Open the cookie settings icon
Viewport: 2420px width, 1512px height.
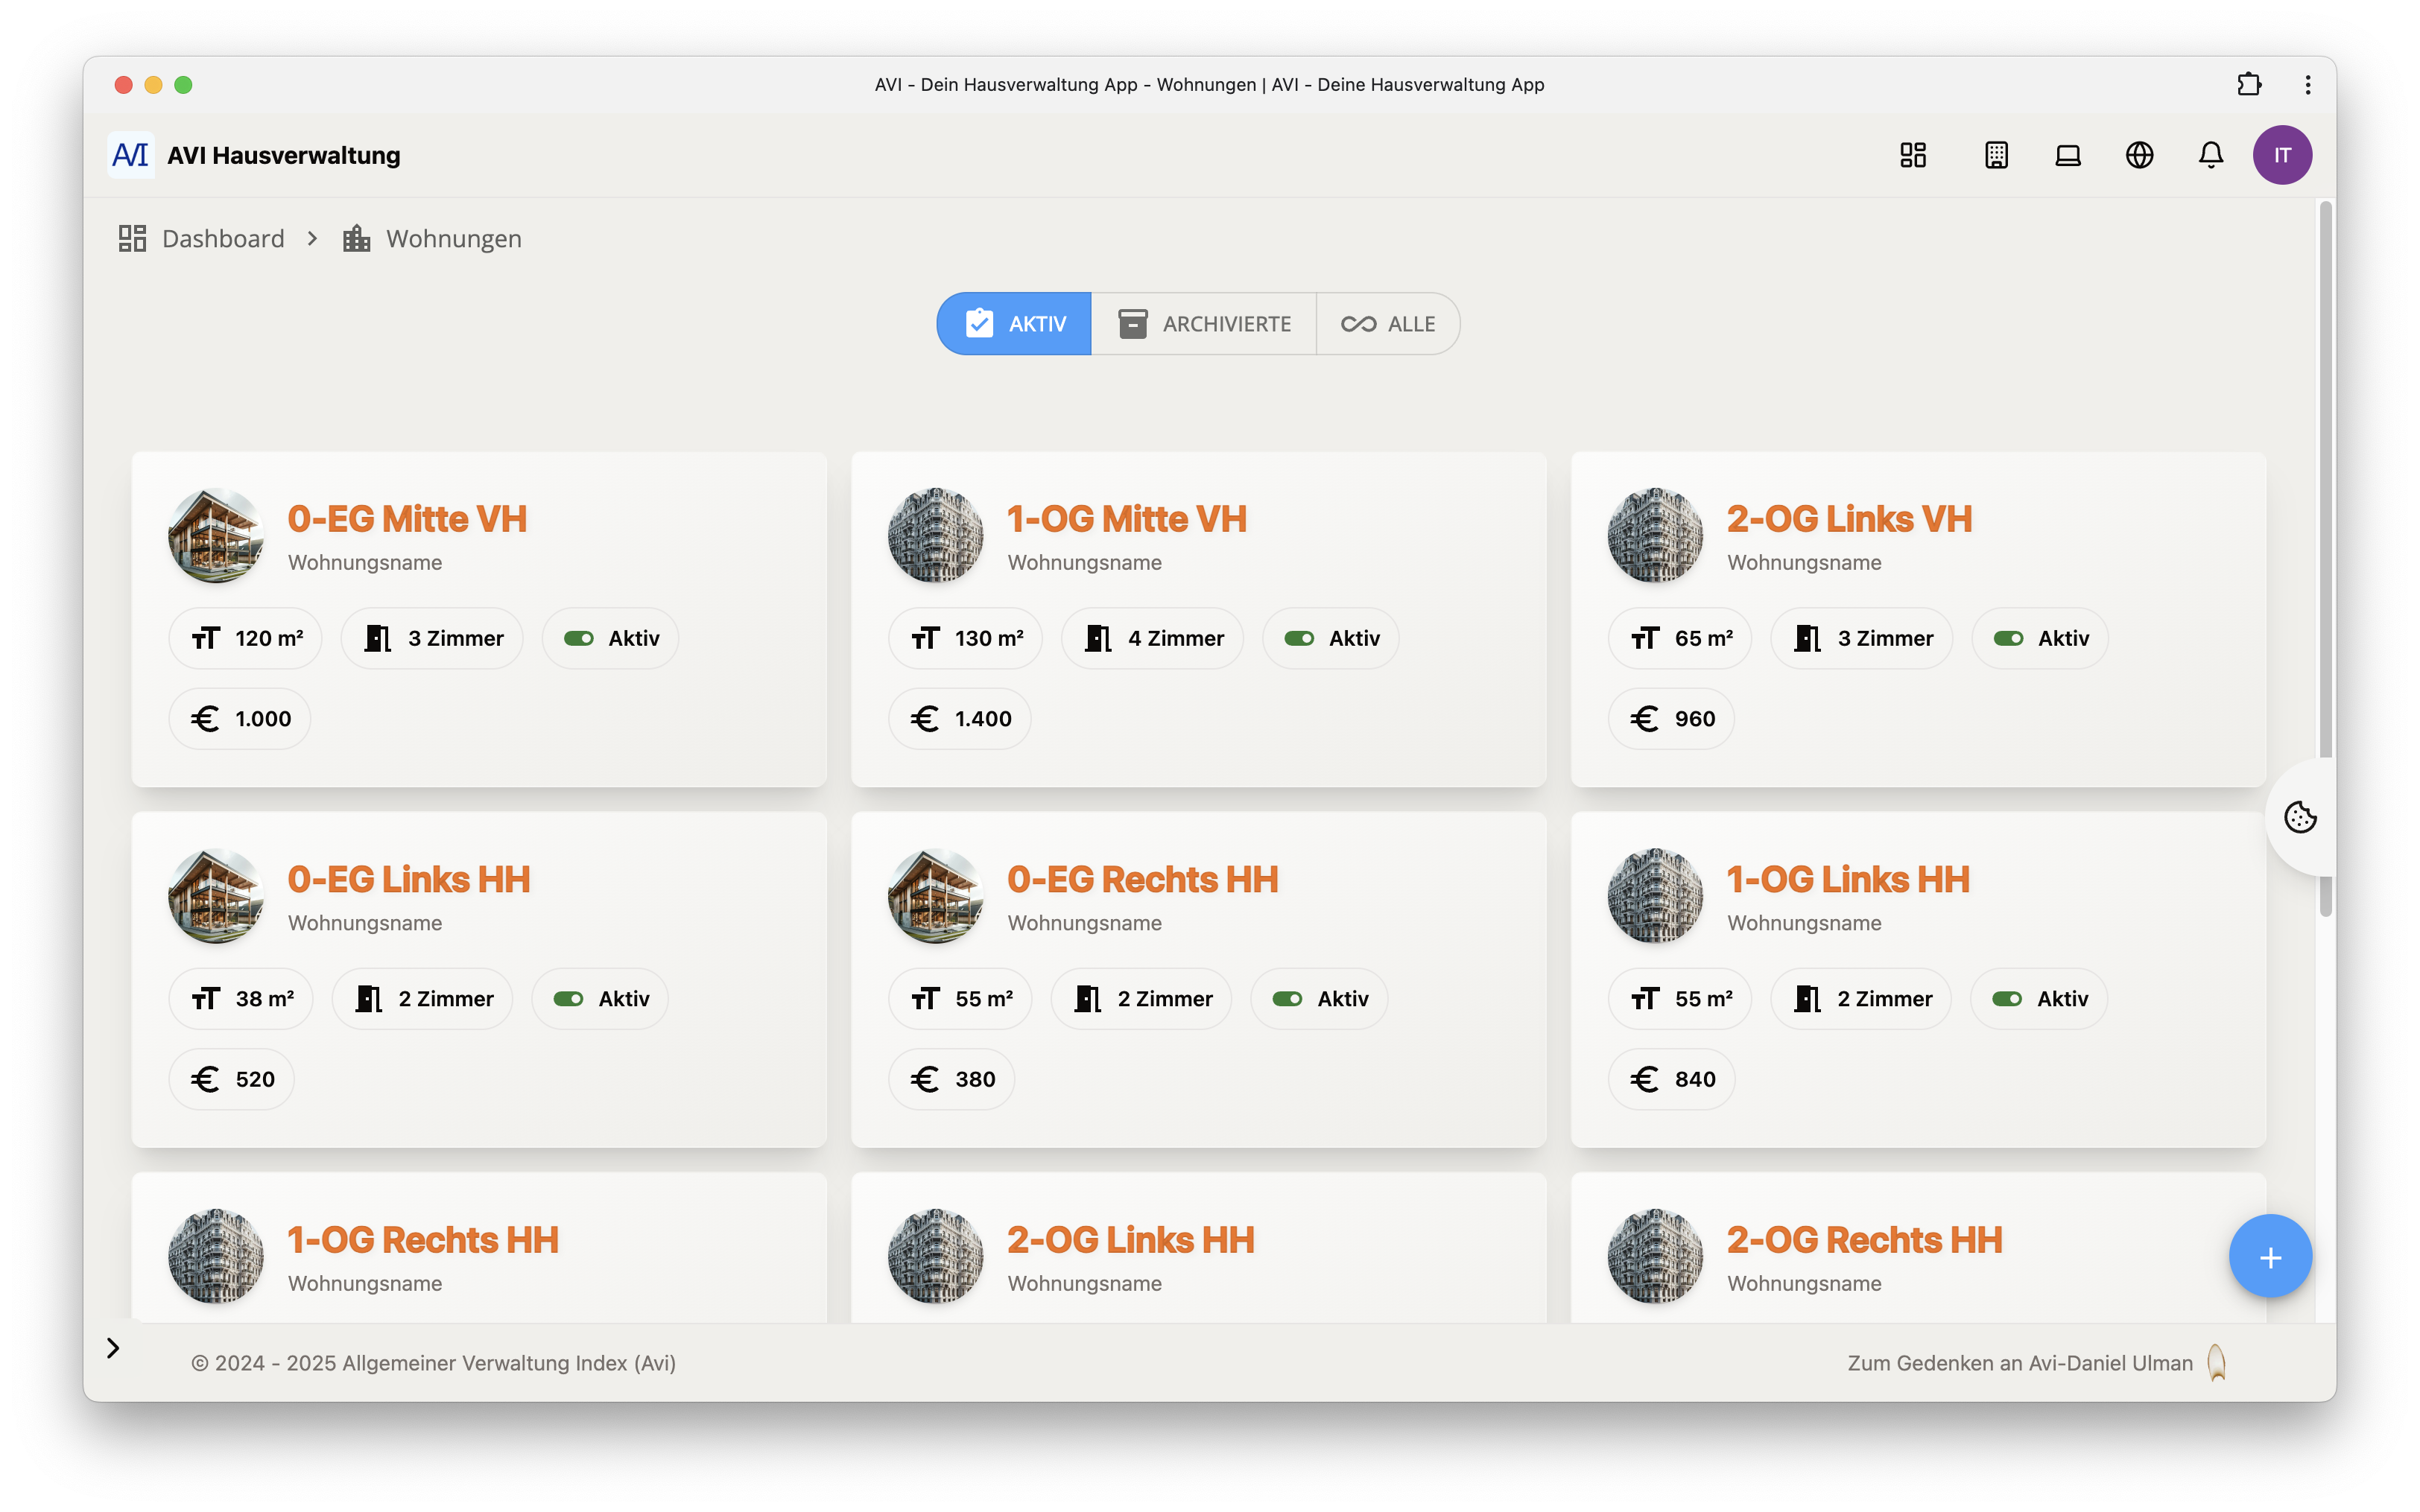pyautogui.click(x=2300, y=817)
